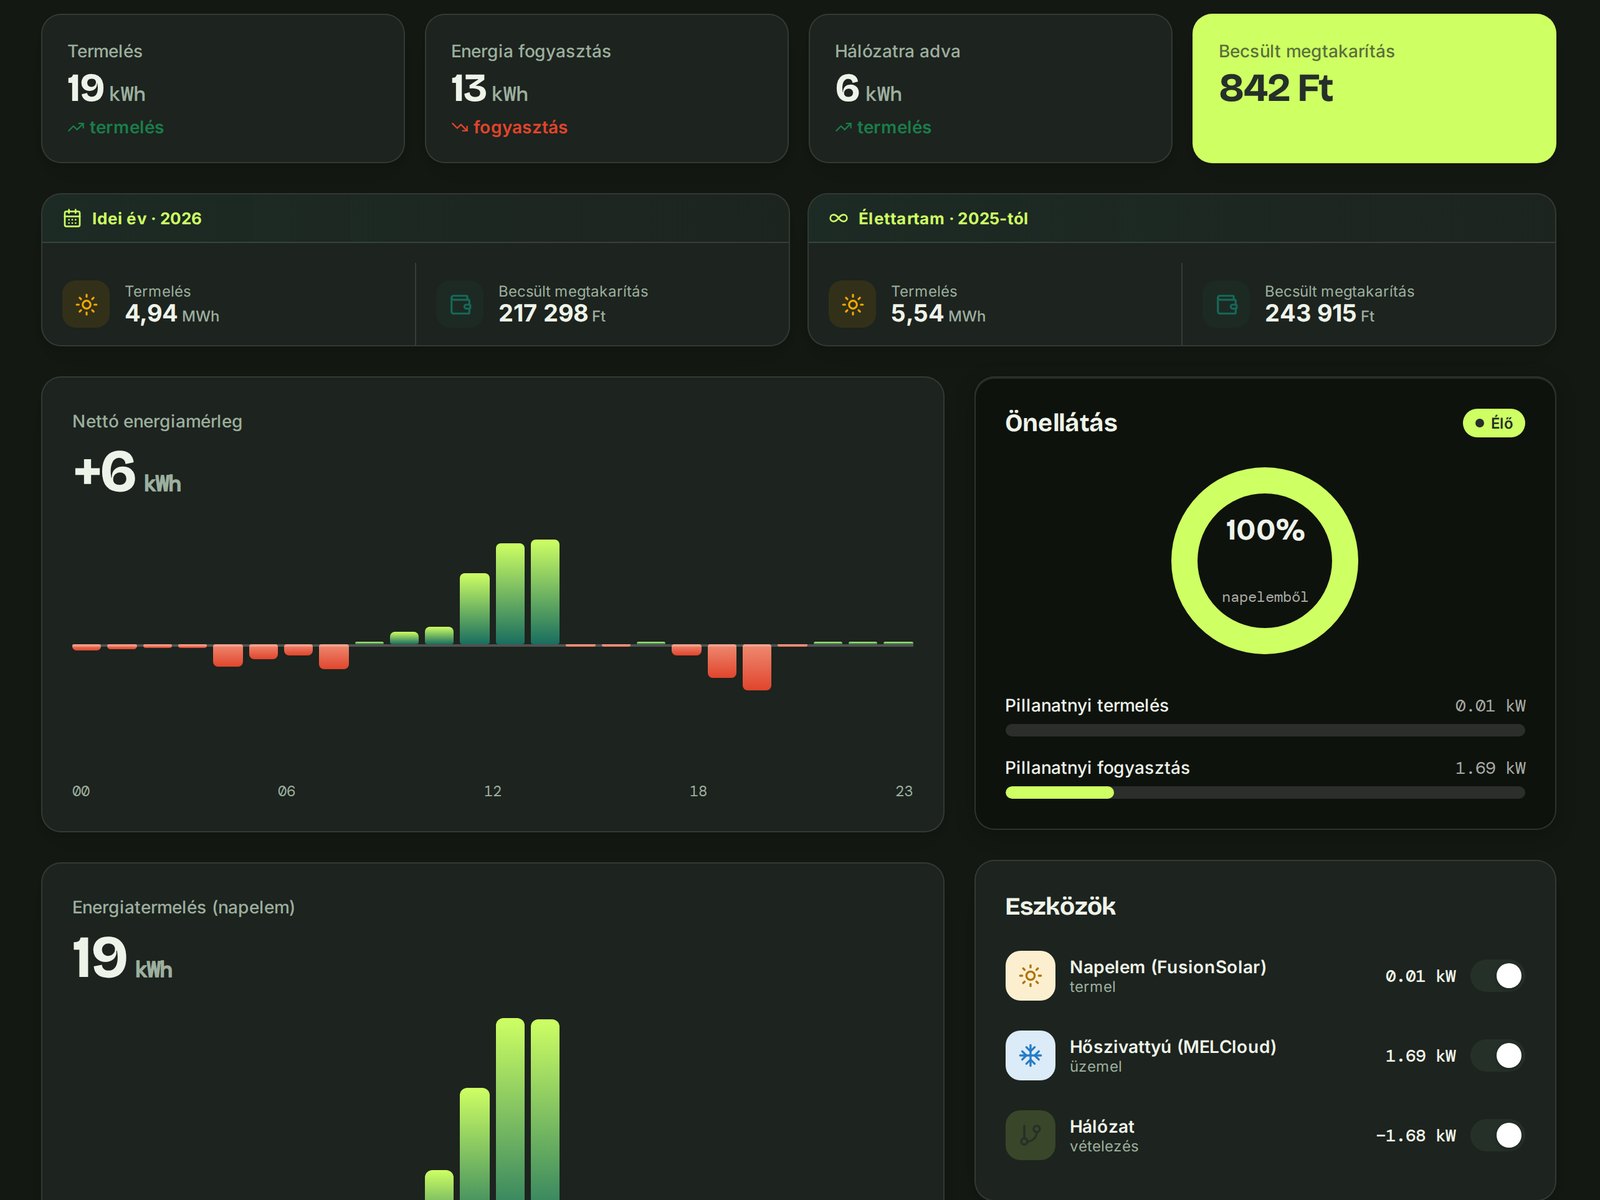Click the 100% napelemből self-sufficiency ring
Image resolution: width=1600 pixels, height=1200 pixels.
1265,561
